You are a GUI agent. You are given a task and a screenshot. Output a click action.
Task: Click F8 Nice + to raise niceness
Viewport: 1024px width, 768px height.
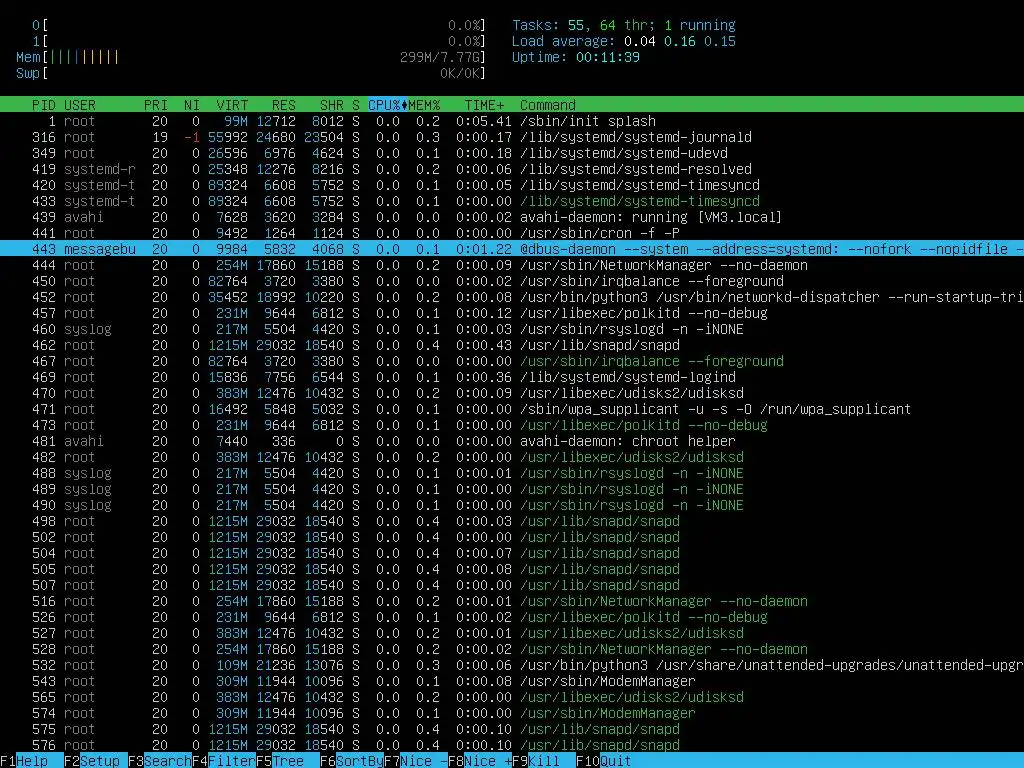(x=480, y=761)
